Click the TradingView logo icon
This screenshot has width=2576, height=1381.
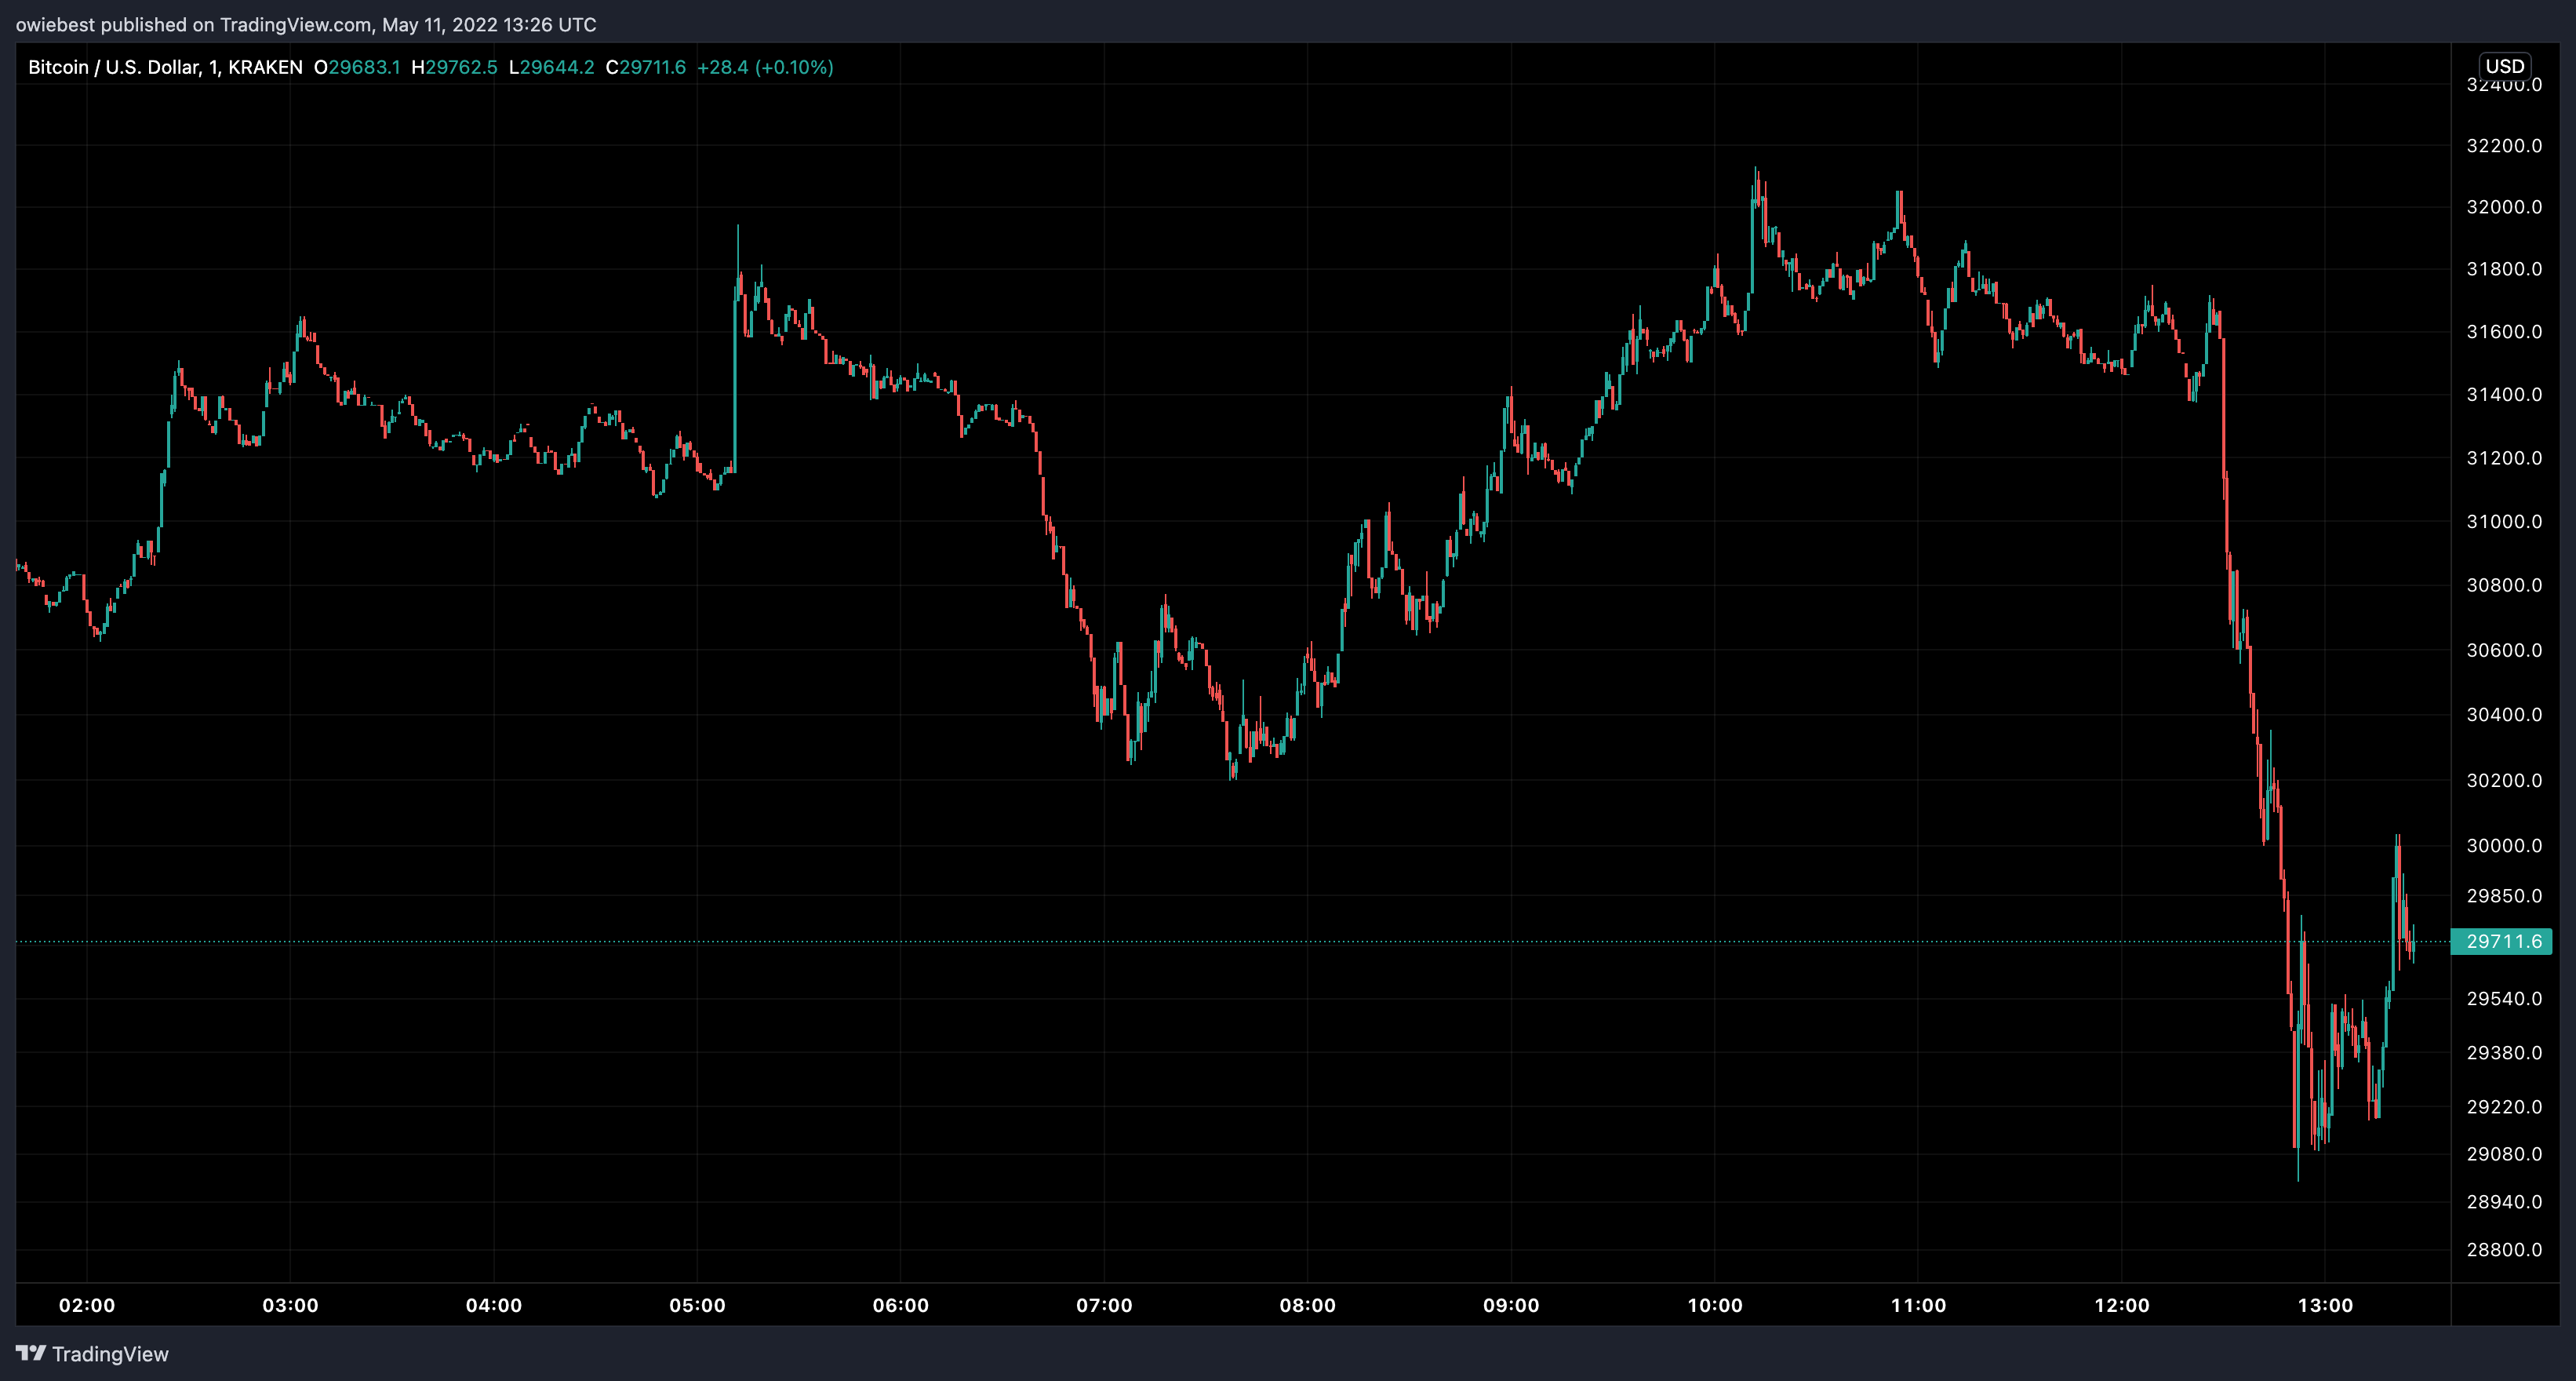[x=31, y=1353]
